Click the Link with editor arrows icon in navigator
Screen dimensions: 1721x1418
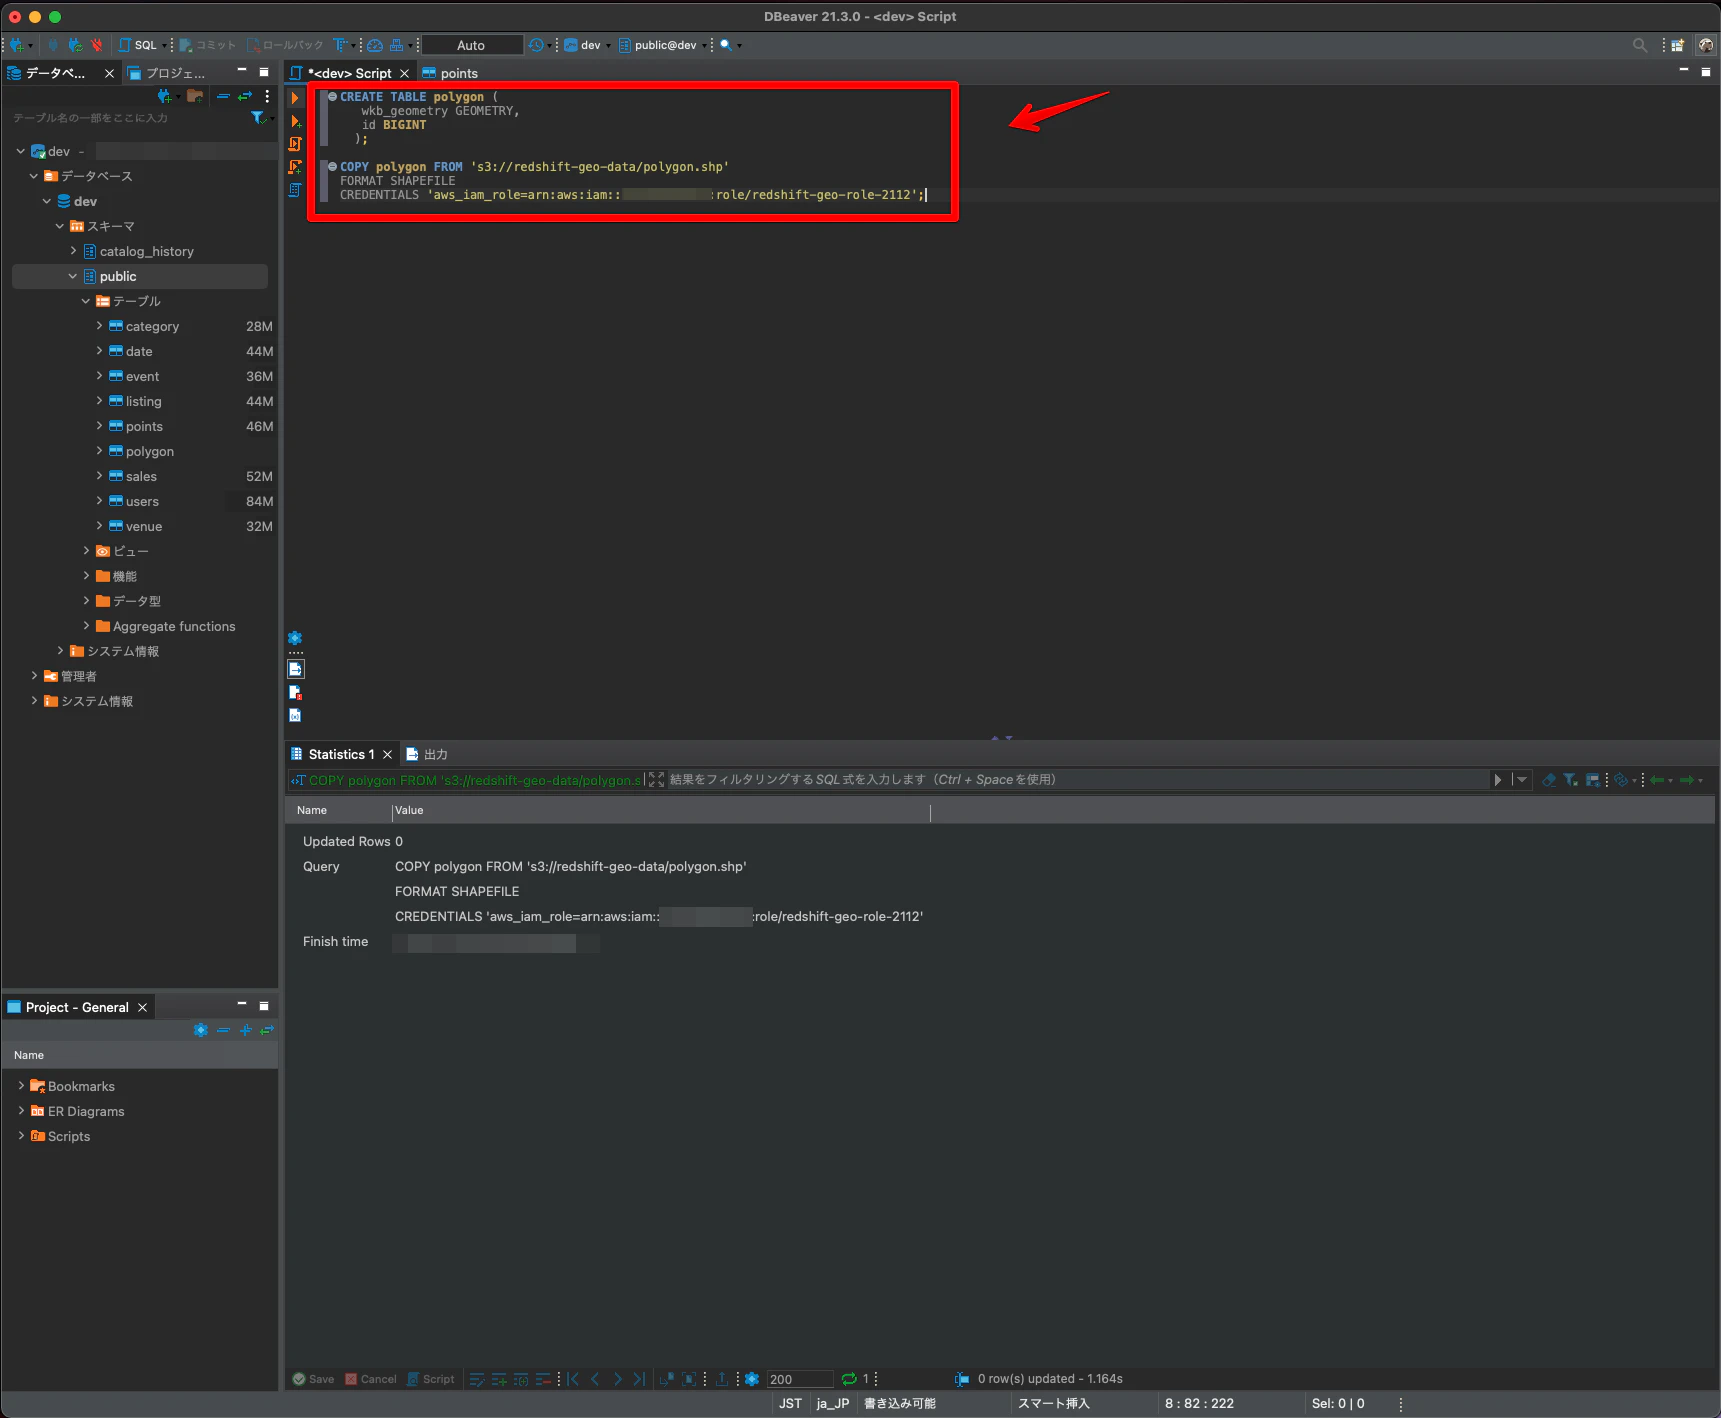coord(244,96)
